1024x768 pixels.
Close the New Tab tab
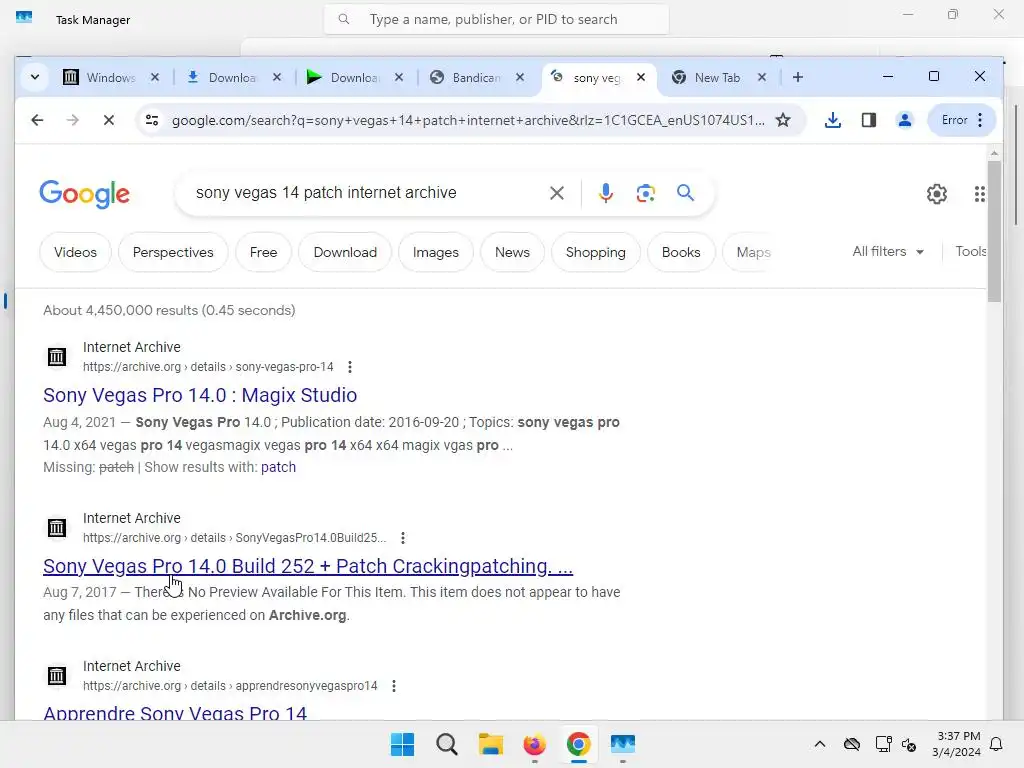click(761, 77)
